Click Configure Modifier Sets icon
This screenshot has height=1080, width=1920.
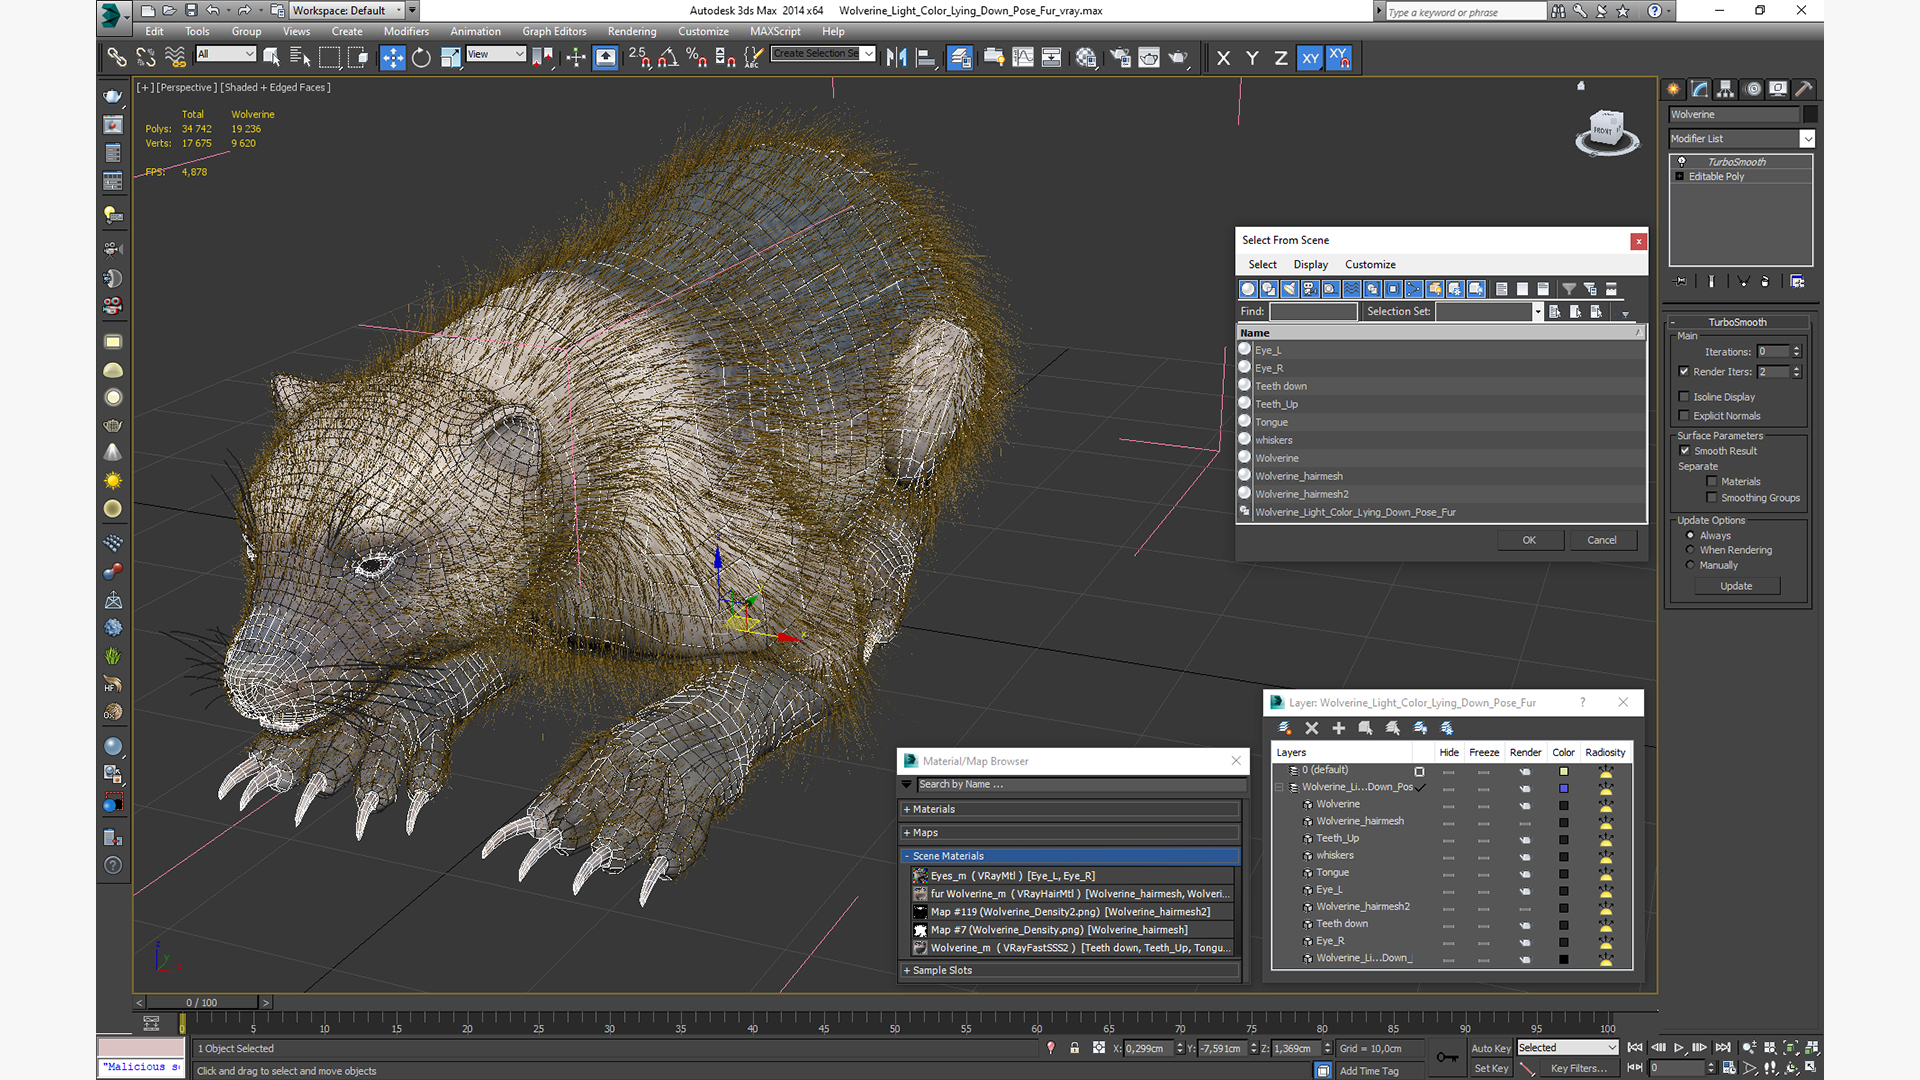(1797, 282)
